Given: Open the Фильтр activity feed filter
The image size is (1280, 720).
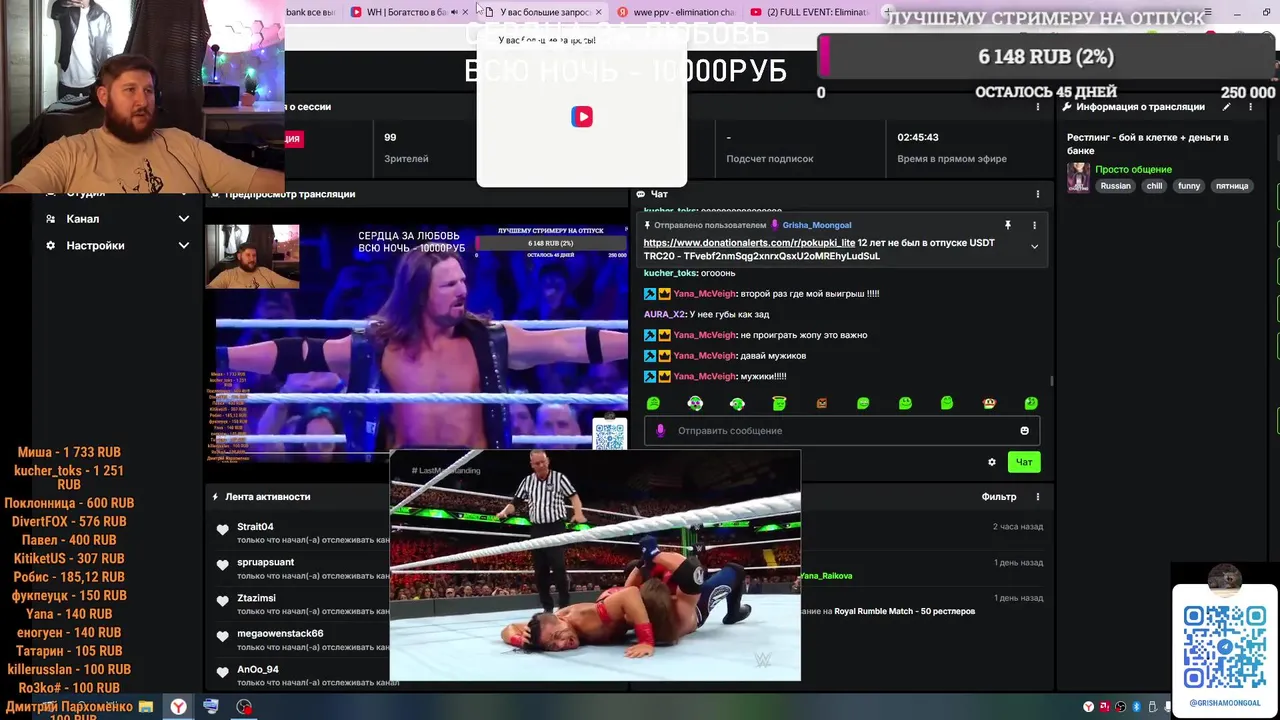Looking at the screenshot, I should coord(999,497).
